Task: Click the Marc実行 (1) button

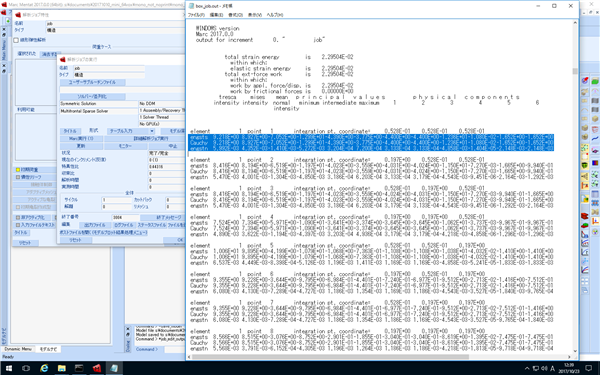Action: [x=81, y=139]
